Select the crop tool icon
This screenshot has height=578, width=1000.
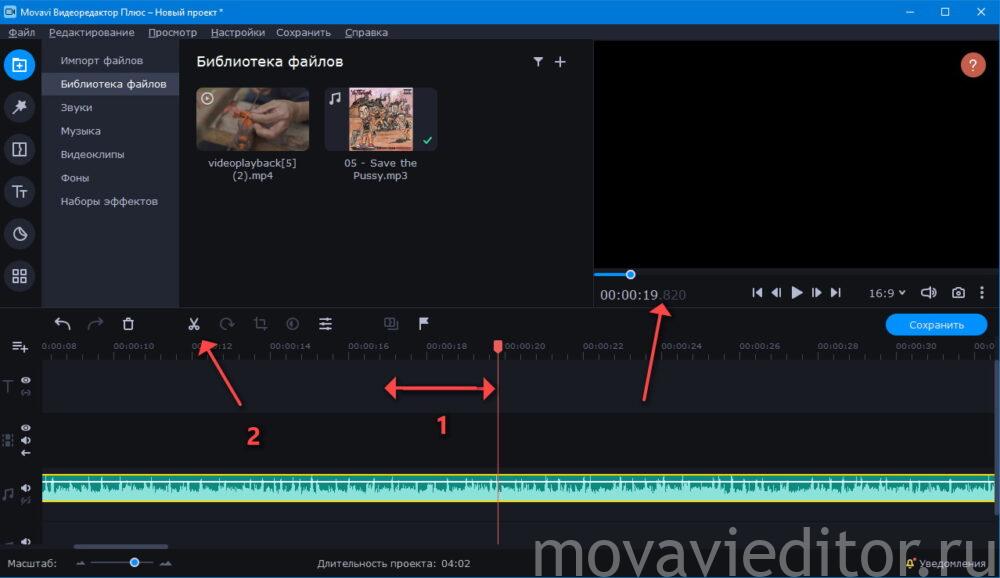tap(260, 324)
